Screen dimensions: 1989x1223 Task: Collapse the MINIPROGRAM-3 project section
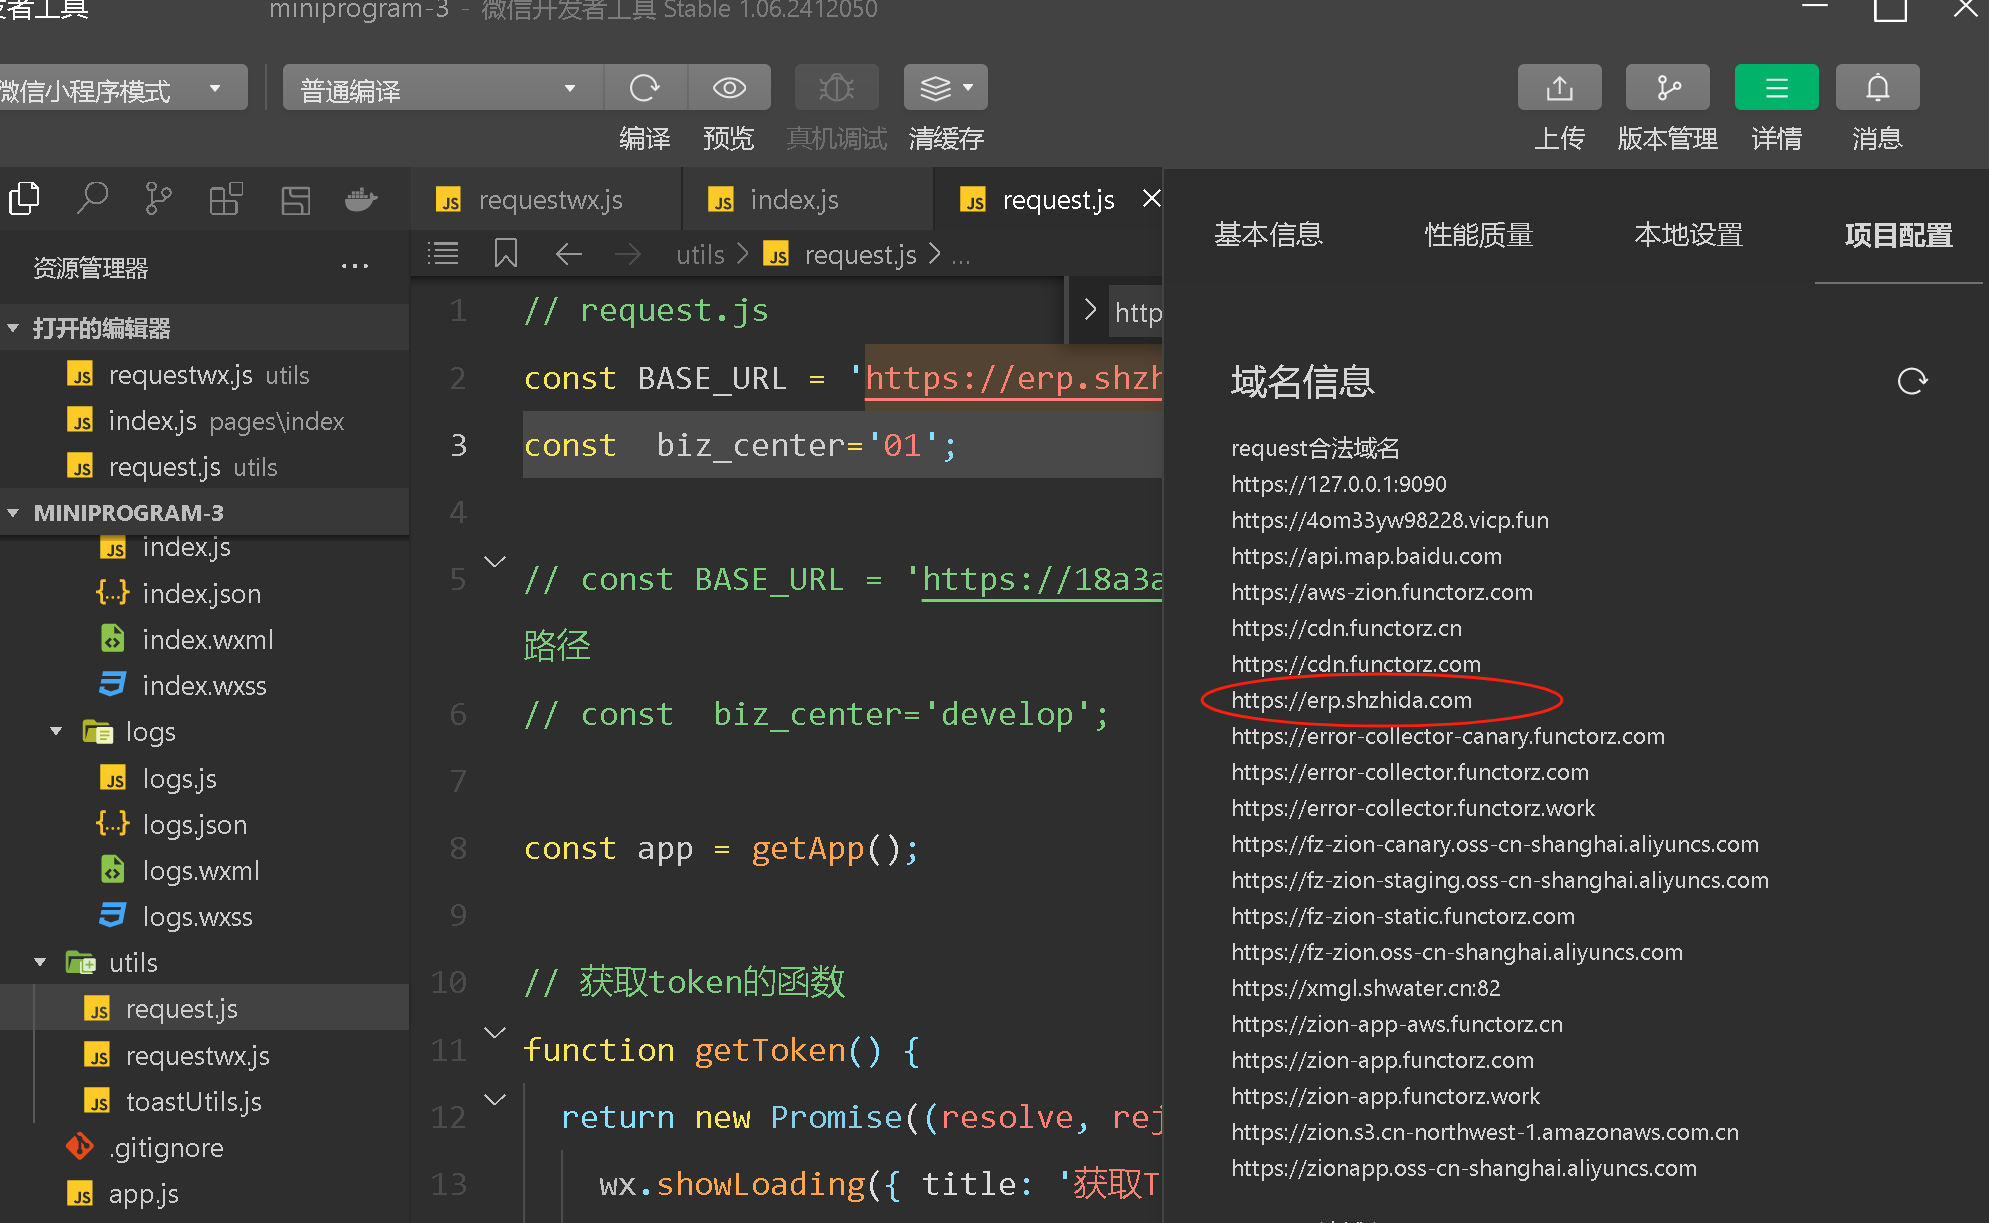13,513
